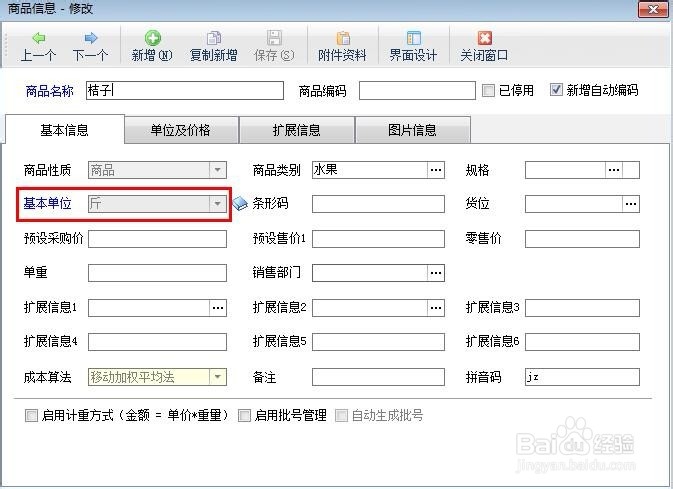Screen dimensions: 673x489
Task: Click the 拼音码 field showing jz
Action: coord(582,377)
